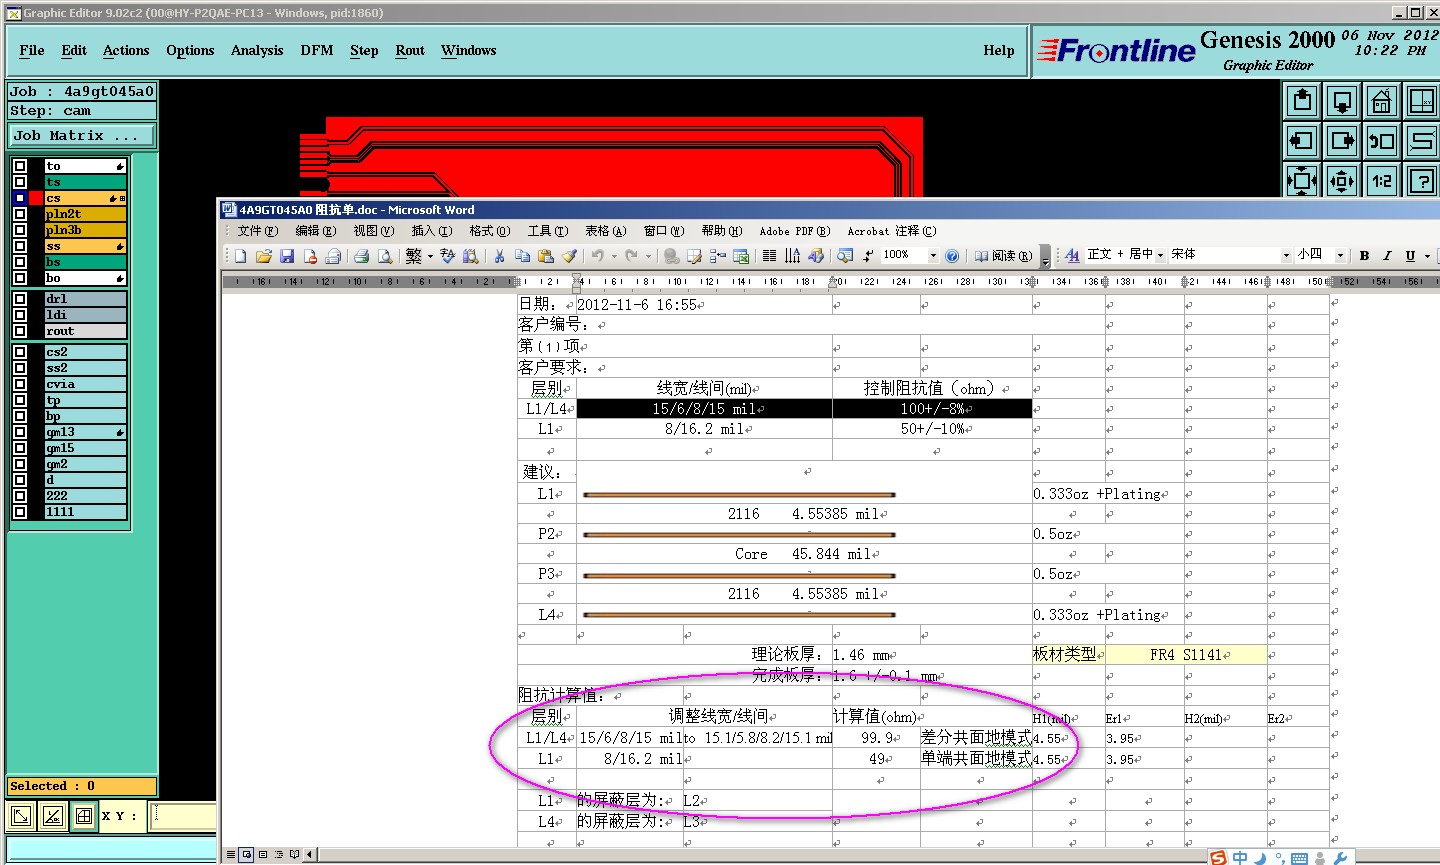Open the DFM menu in Genesis
This screenshot has height=865, width=1440.
coord(317,50)
